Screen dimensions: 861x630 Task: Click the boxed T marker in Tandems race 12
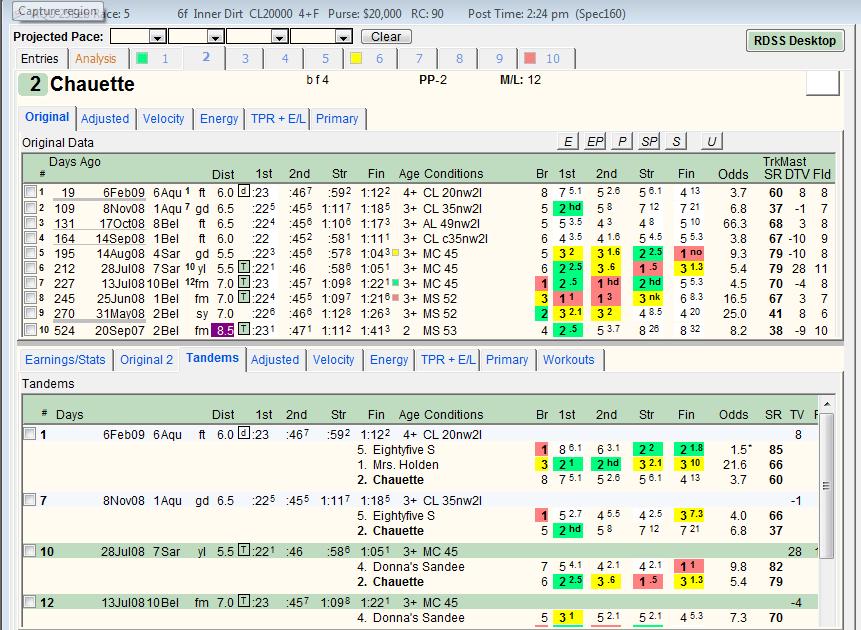pyautogui.click(x=244, y=601)
